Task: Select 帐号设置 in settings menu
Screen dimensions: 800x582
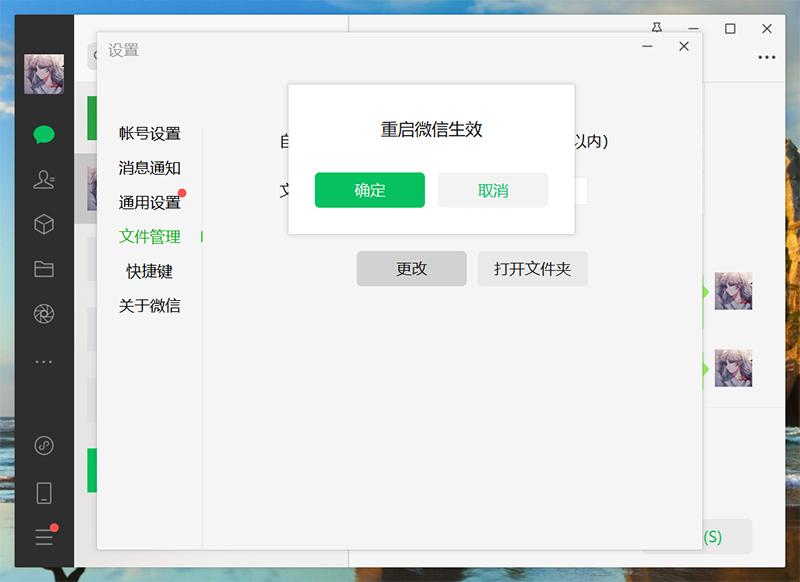Action: click(x=149, y=134)
